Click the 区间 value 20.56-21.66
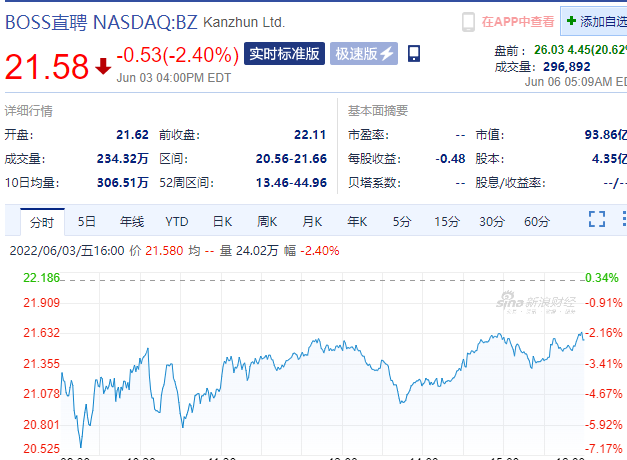This screenshot has width=627, height=460. 291,159
